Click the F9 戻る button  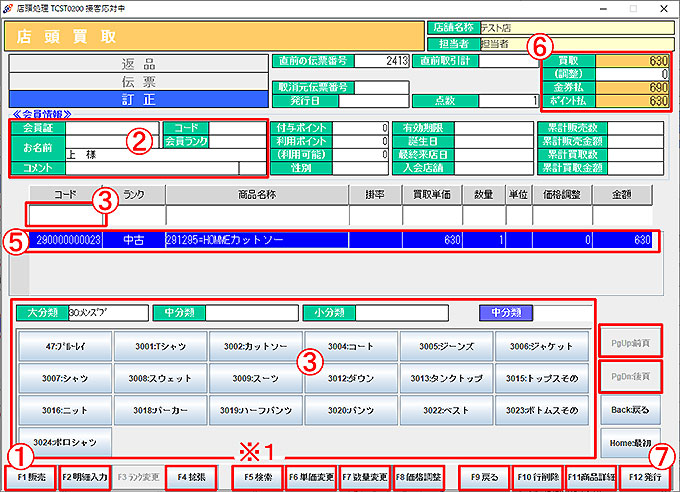(485, 477)
